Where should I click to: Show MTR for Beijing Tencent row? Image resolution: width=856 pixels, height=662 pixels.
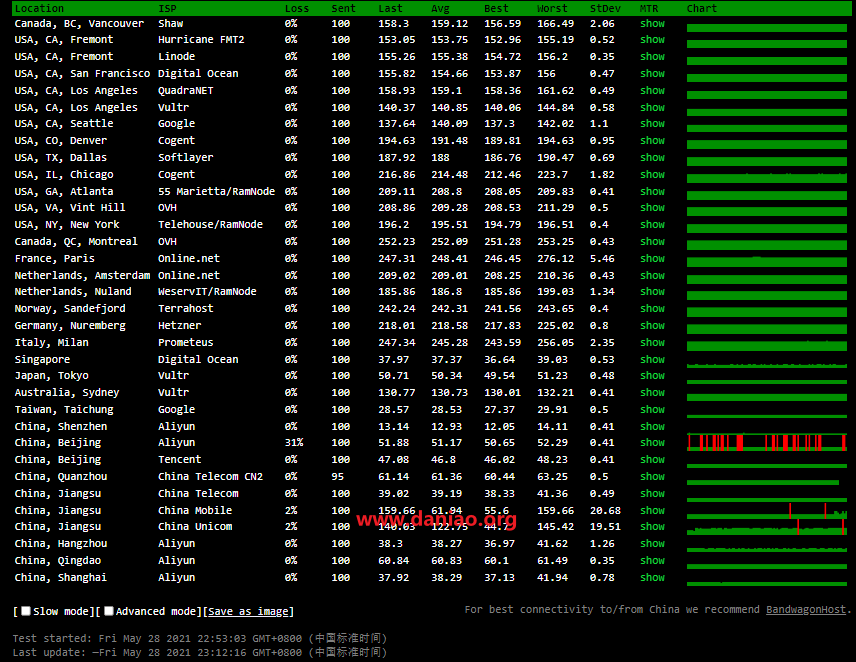[652, 460]
